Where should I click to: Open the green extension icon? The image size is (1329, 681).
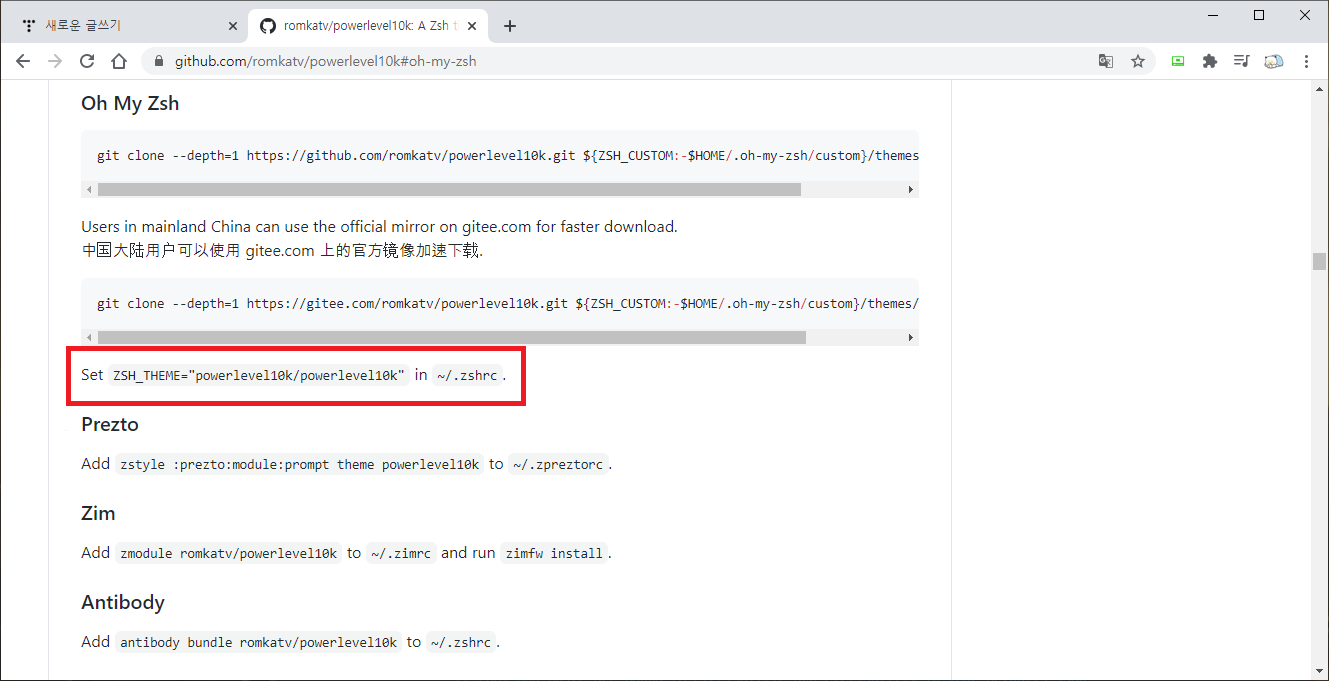point(1178,61)
